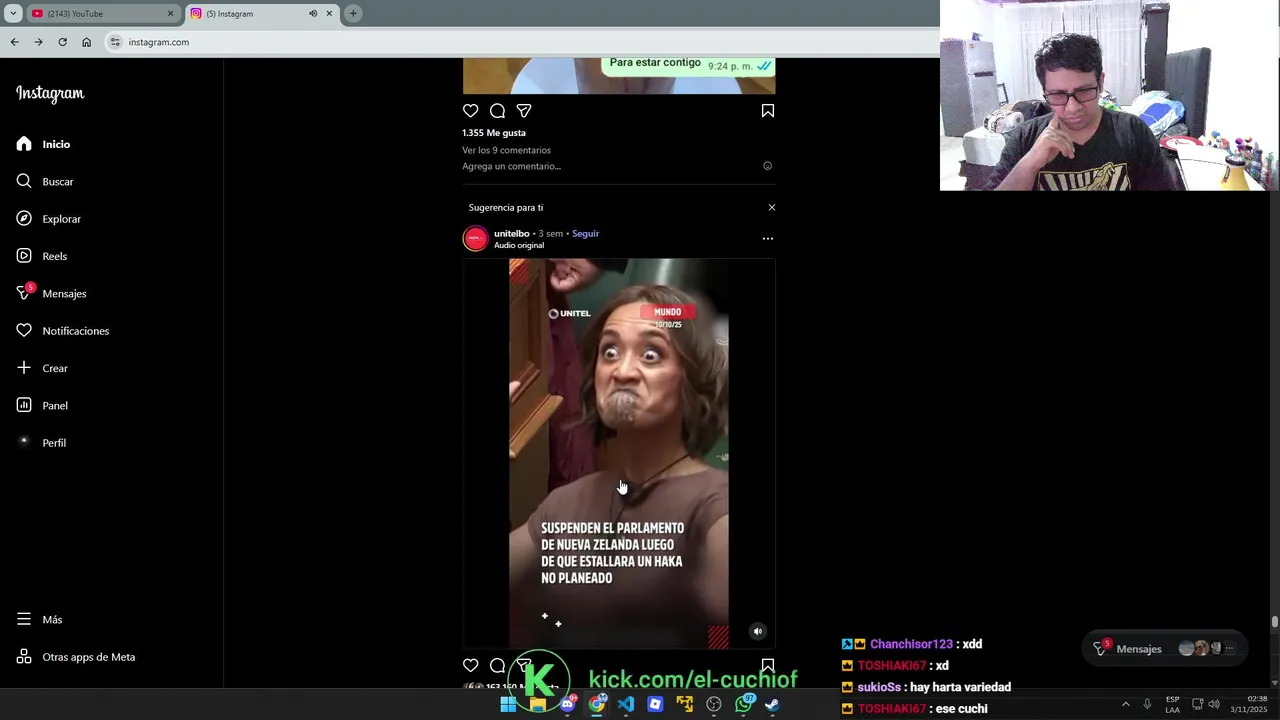Screen dimensions: 1280x720
Task: Like the unitelbo post heart icon
Action: pos(470,666)
